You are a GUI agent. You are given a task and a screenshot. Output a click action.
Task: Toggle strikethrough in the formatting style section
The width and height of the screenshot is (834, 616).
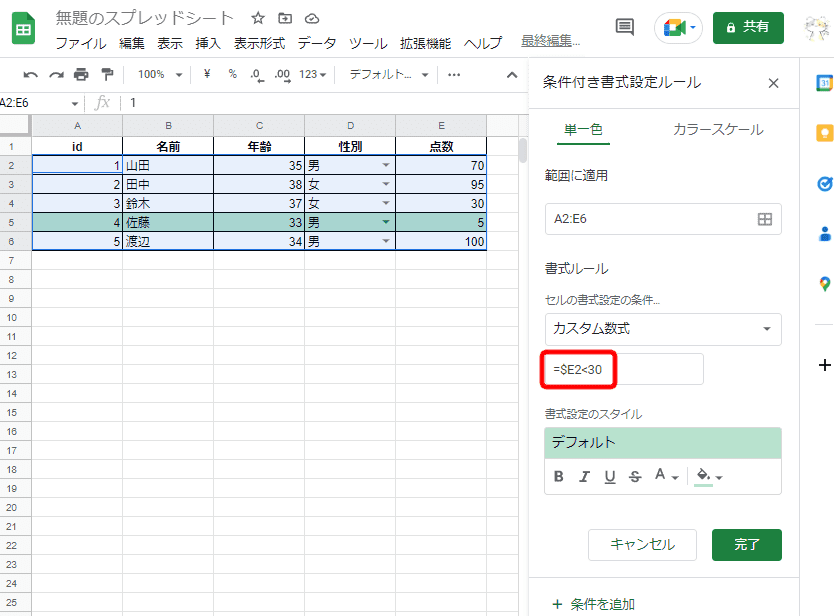(x=633, y=476)
